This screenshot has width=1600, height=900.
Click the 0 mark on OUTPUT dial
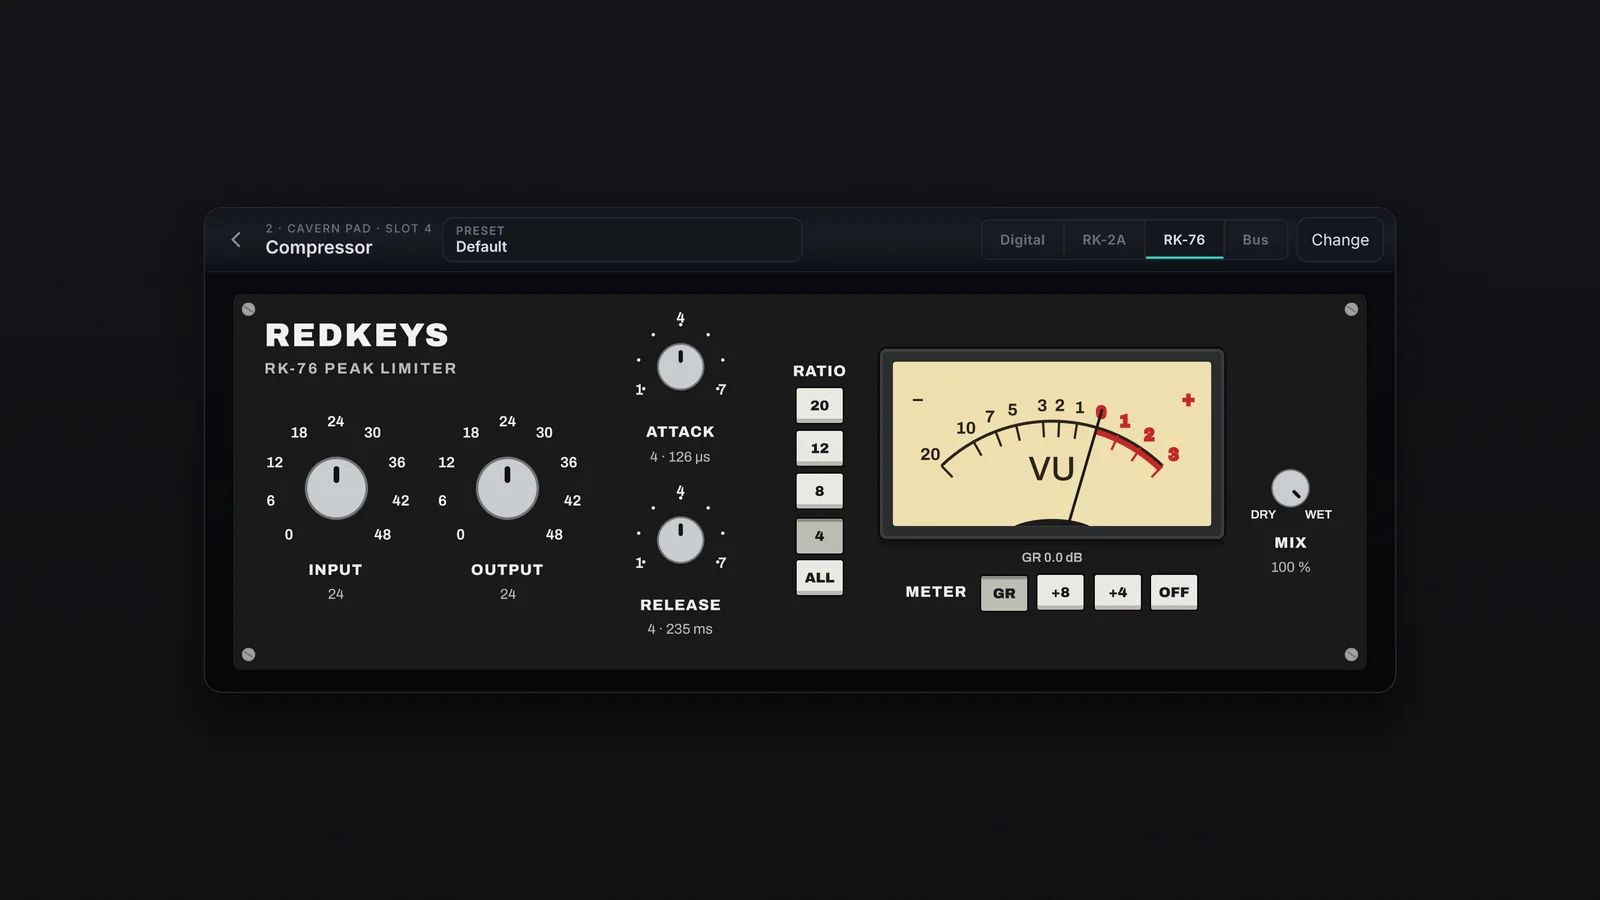tap(460, 535)
